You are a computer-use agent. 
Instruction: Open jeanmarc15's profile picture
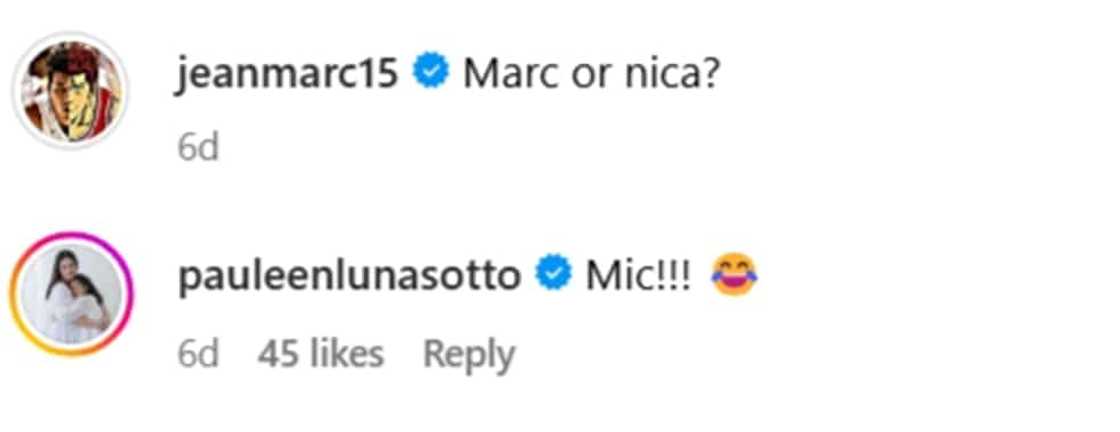tap(69, 90)
